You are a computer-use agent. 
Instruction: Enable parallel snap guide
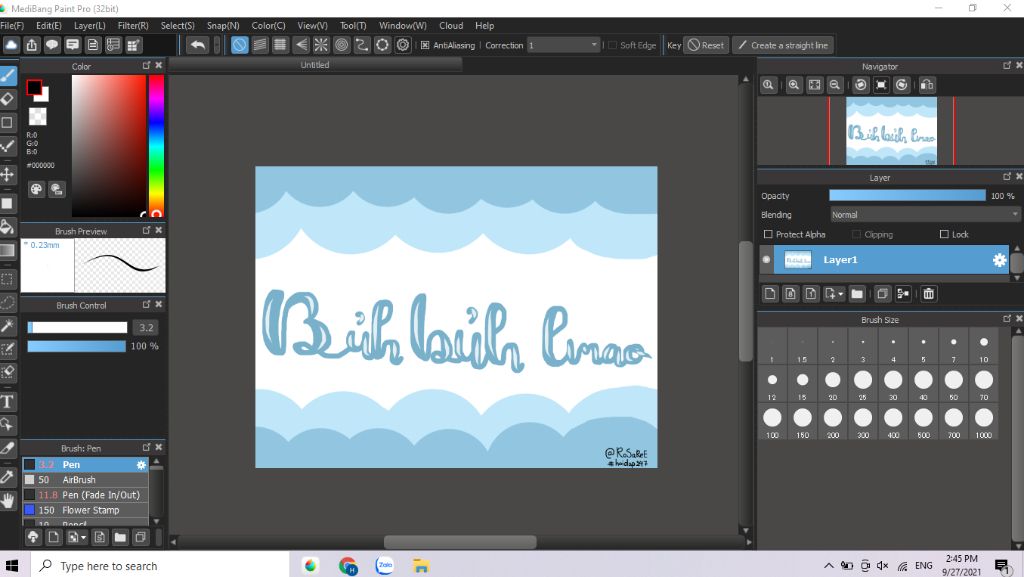click(x=260, y=45)
